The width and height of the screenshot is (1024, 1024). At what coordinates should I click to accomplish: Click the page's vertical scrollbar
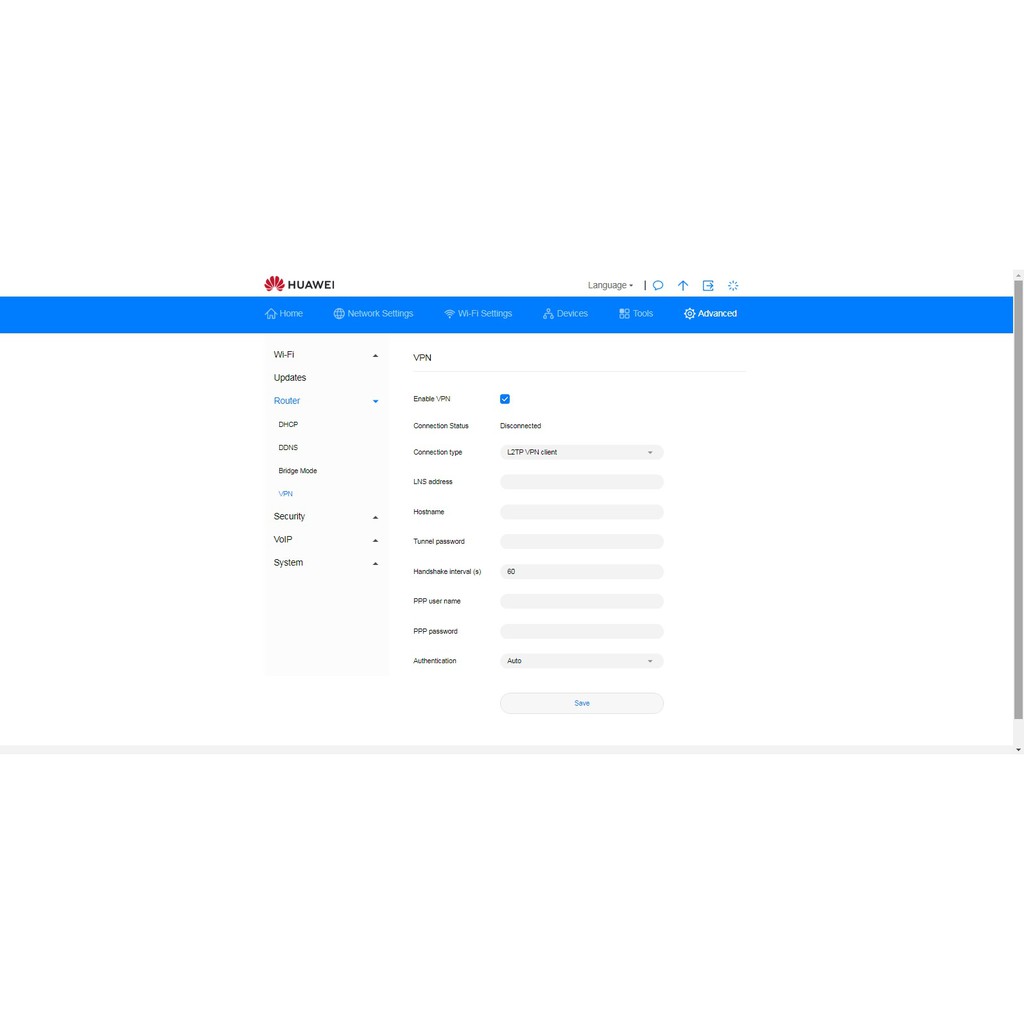1018,500
